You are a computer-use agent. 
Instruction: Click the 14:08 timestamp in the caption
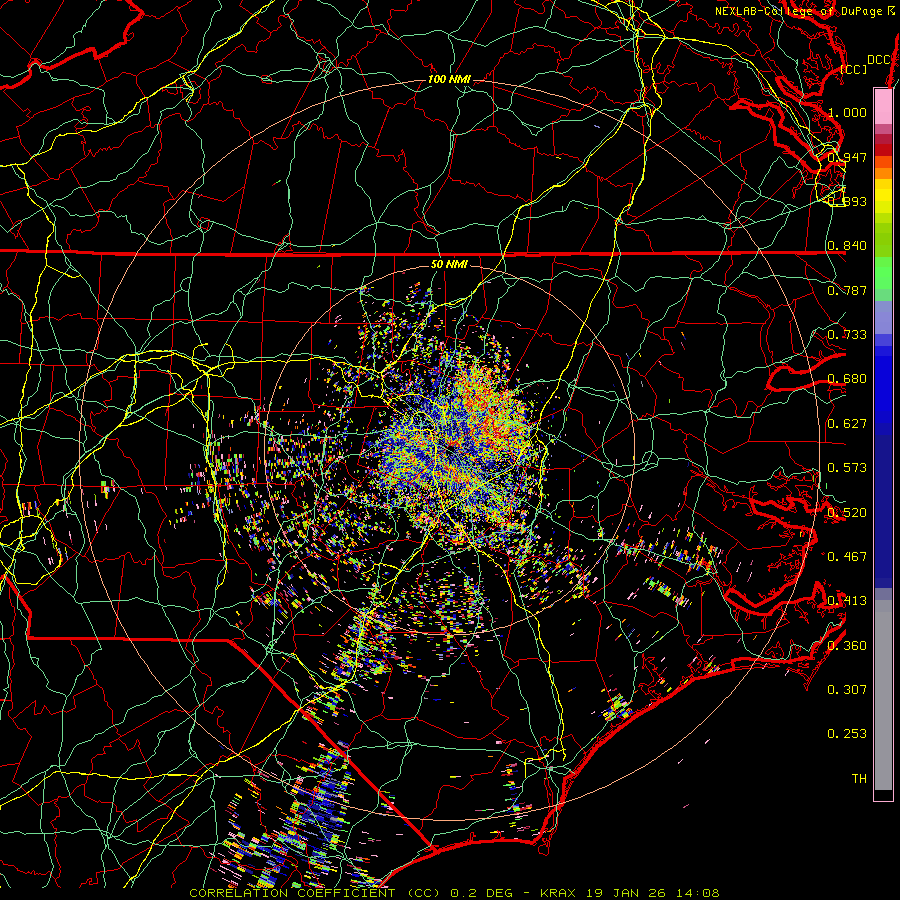click(697, 893)
